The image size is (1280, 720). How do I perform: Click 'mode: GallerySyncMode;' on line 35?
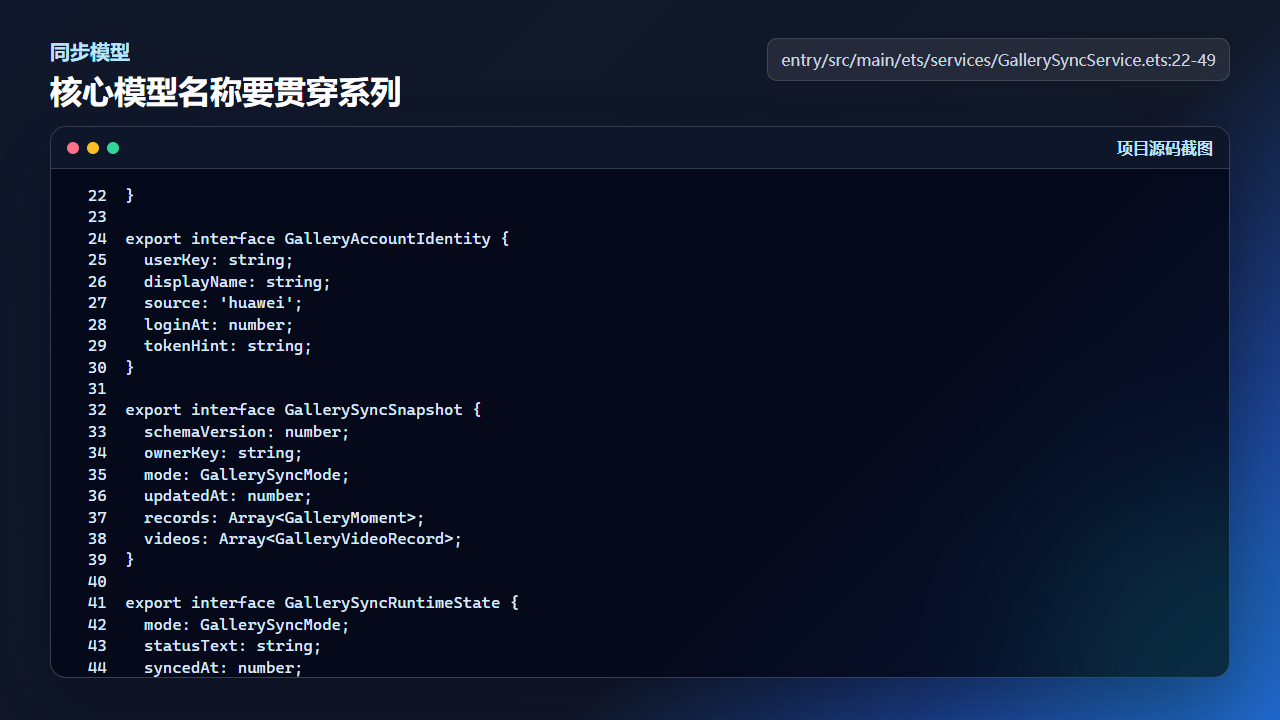point(247,475)
